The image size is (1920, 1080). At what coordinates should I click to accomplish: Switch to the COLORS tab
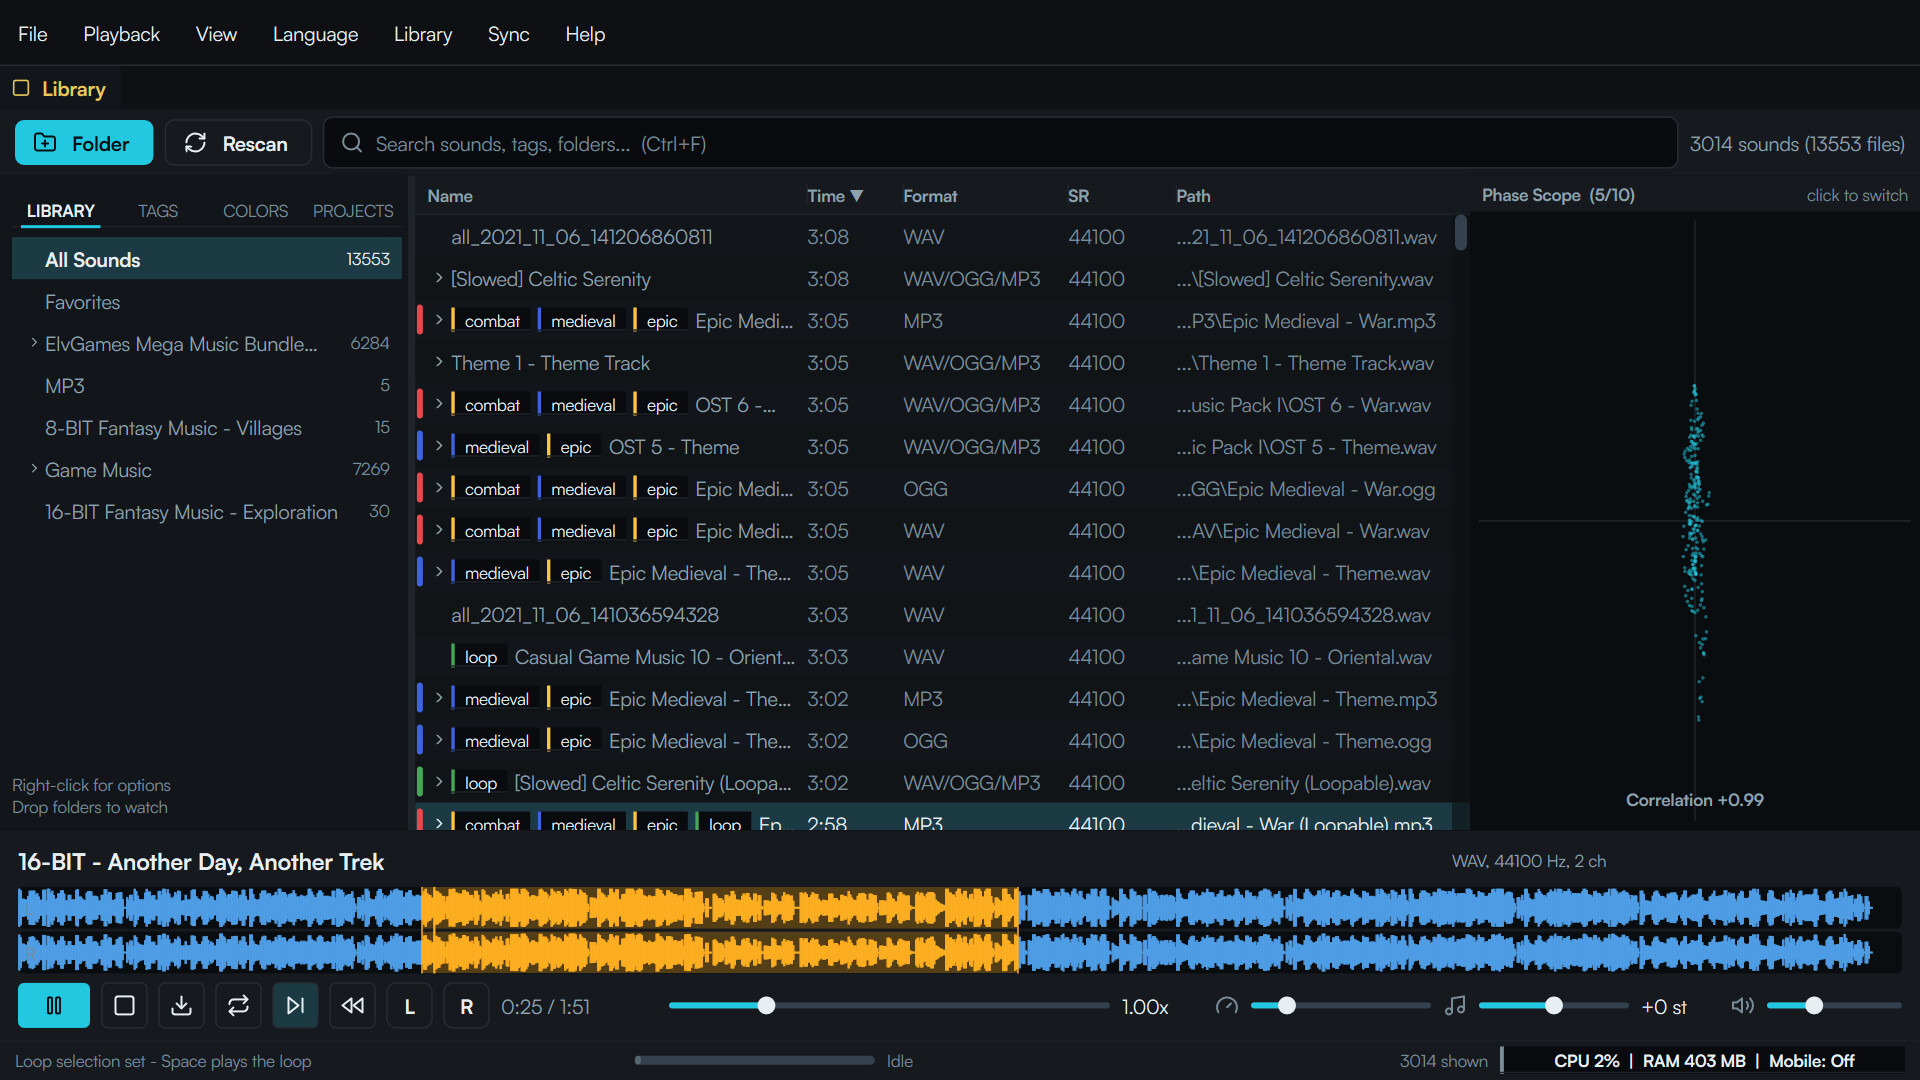tap(255, 211)
